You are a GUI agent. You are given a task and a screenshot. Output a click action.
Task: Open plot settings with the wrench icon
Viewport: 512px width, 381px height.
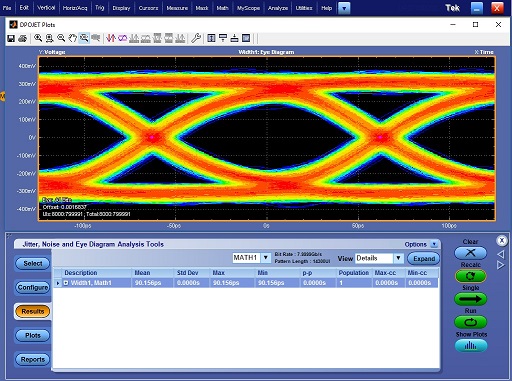pos(196,38)
